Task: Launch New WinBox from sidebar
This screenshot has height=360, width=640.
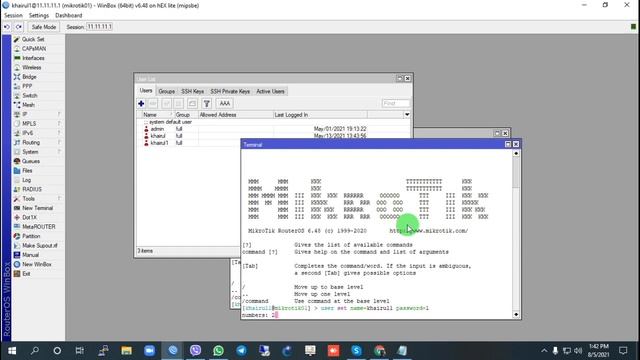Action: coord(36,264)
